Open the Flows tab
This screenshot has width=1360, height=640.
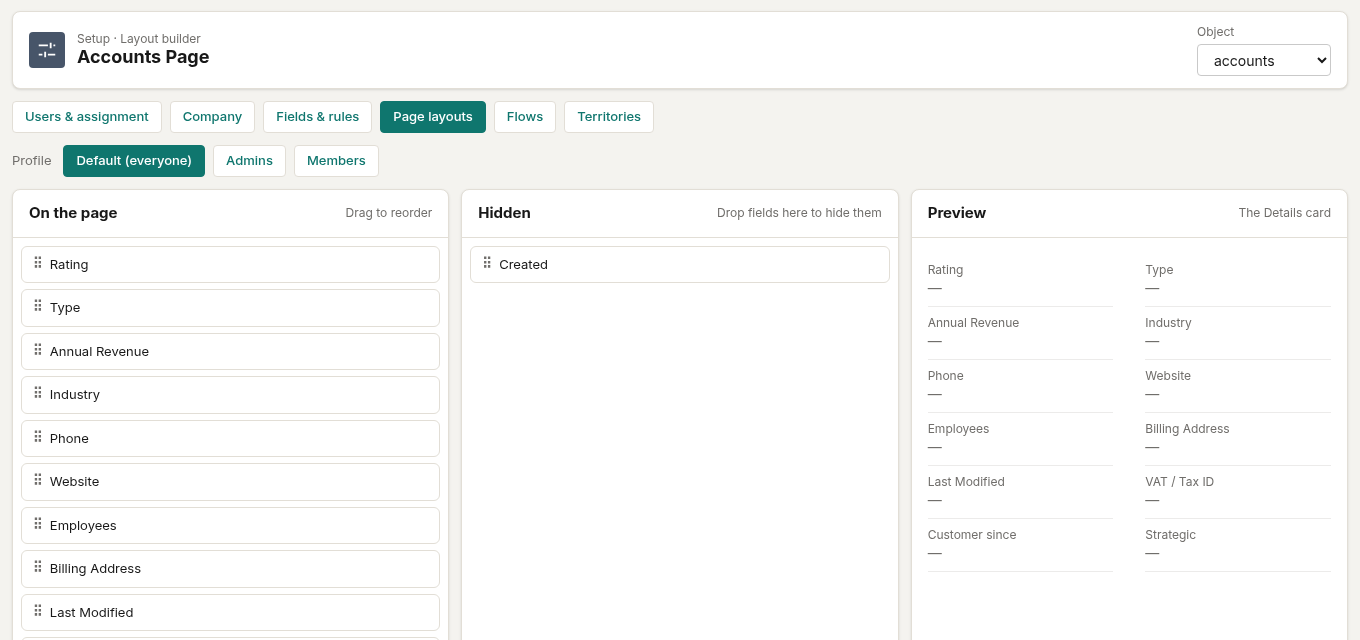(x=525, y=117)
